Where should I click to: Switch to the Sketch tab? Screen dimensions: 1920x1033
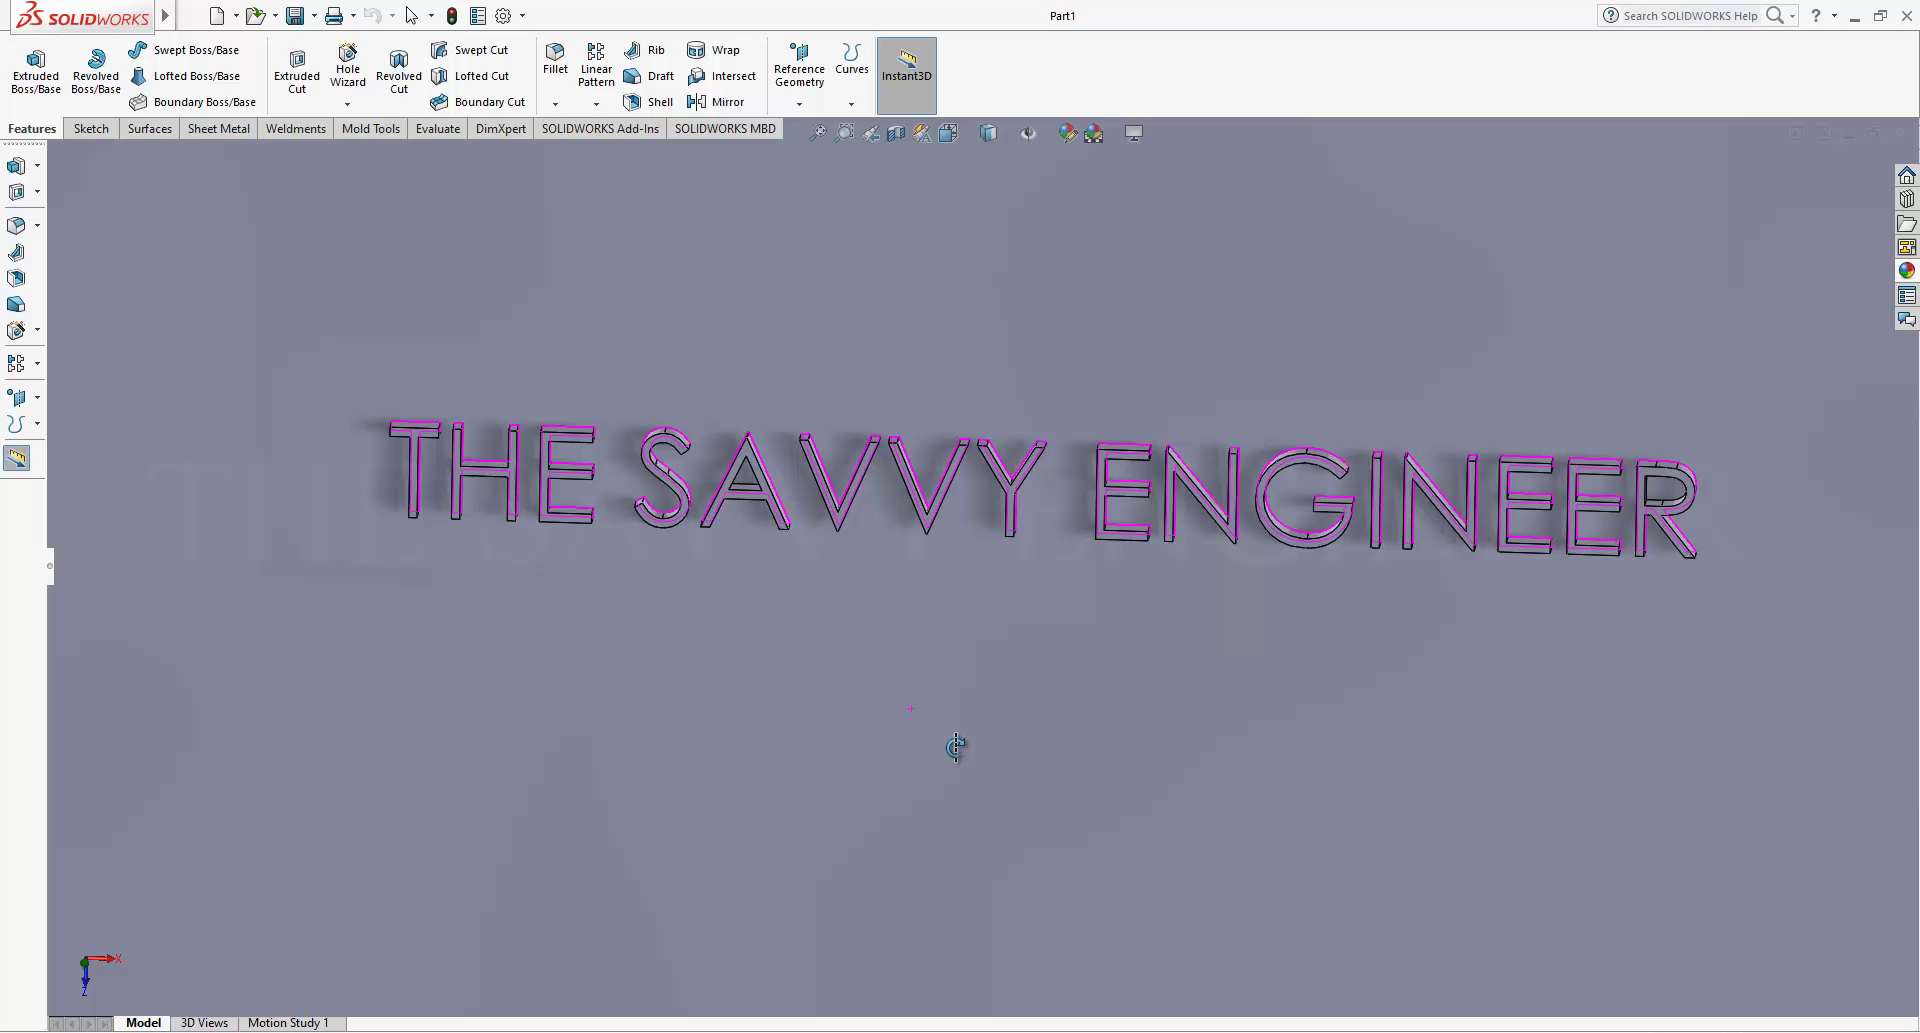coord(91,129)
